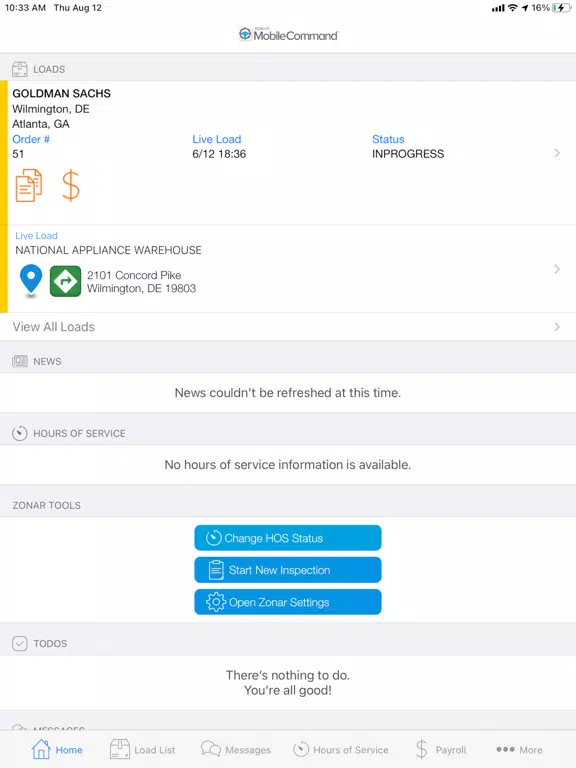
Task: Tap the Hours of Service tab clock icon
Action: pyautogui.click(x=301, y=749)
